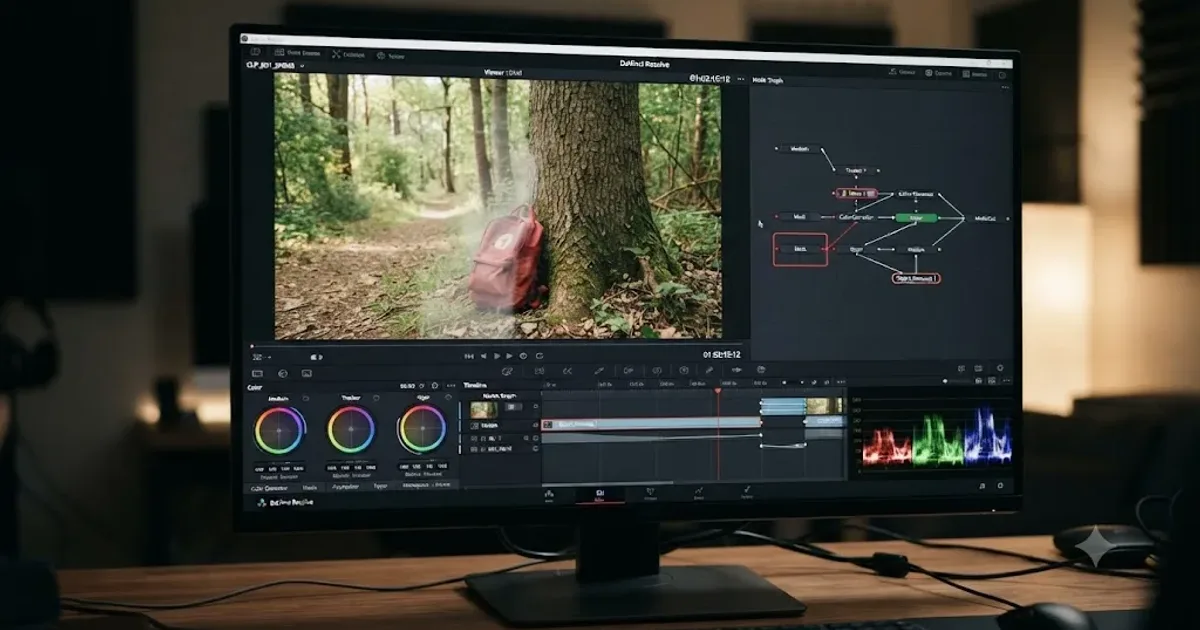Adjust the third color wheel in Color panel
The width and height of the screenshot is (1200, 630).
point(421,429)
